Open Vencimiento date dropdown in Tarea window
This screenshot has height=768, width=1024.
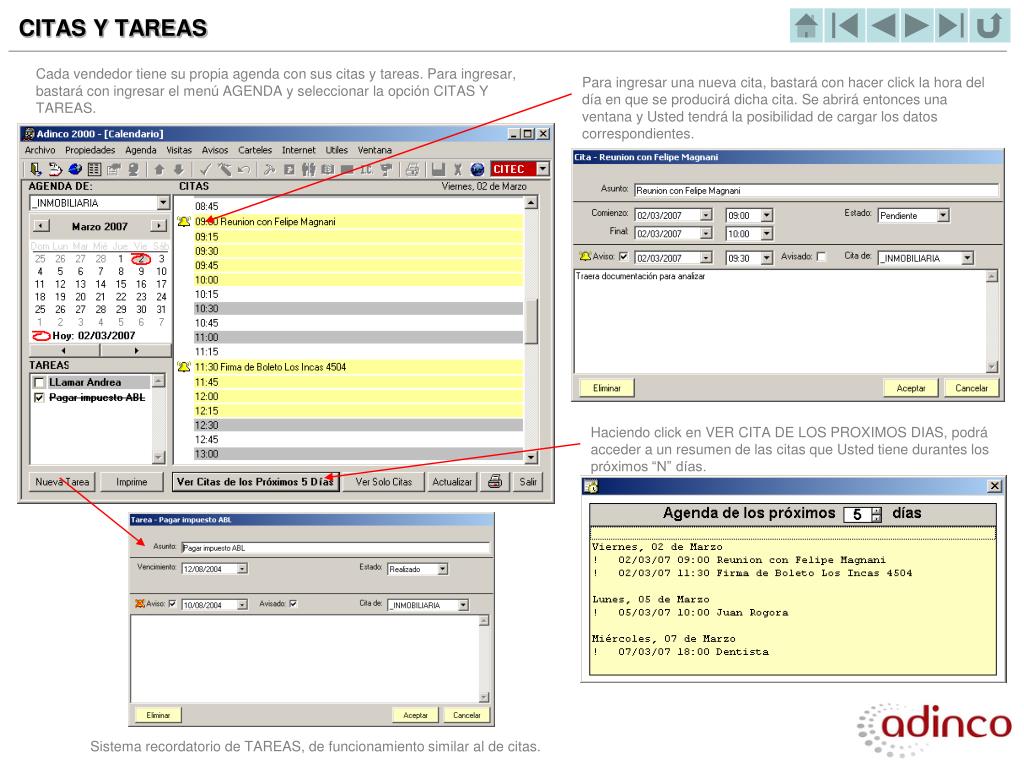pos(242,569)
